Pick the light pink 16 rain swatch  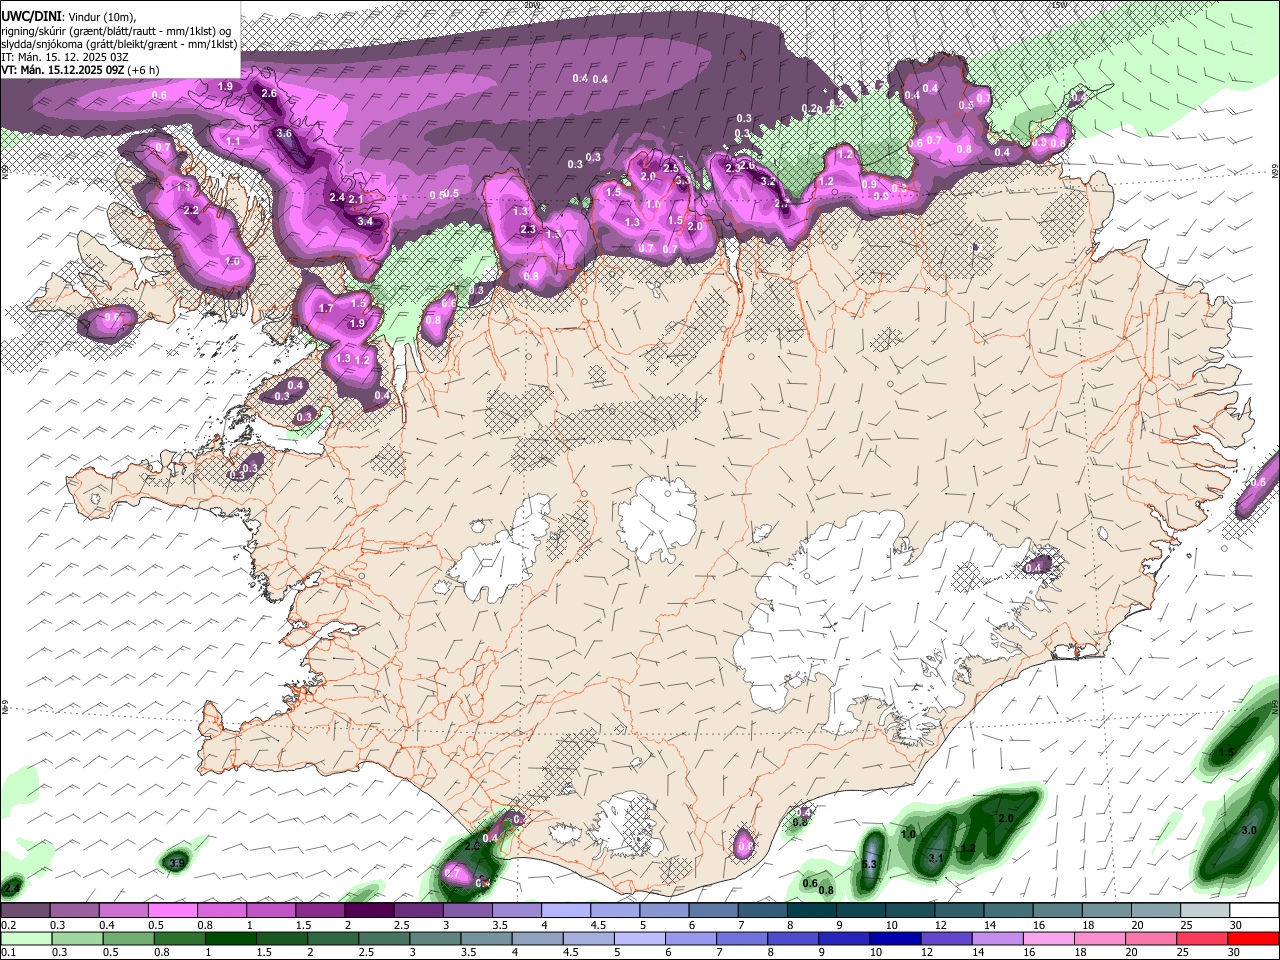[1048, 938]
